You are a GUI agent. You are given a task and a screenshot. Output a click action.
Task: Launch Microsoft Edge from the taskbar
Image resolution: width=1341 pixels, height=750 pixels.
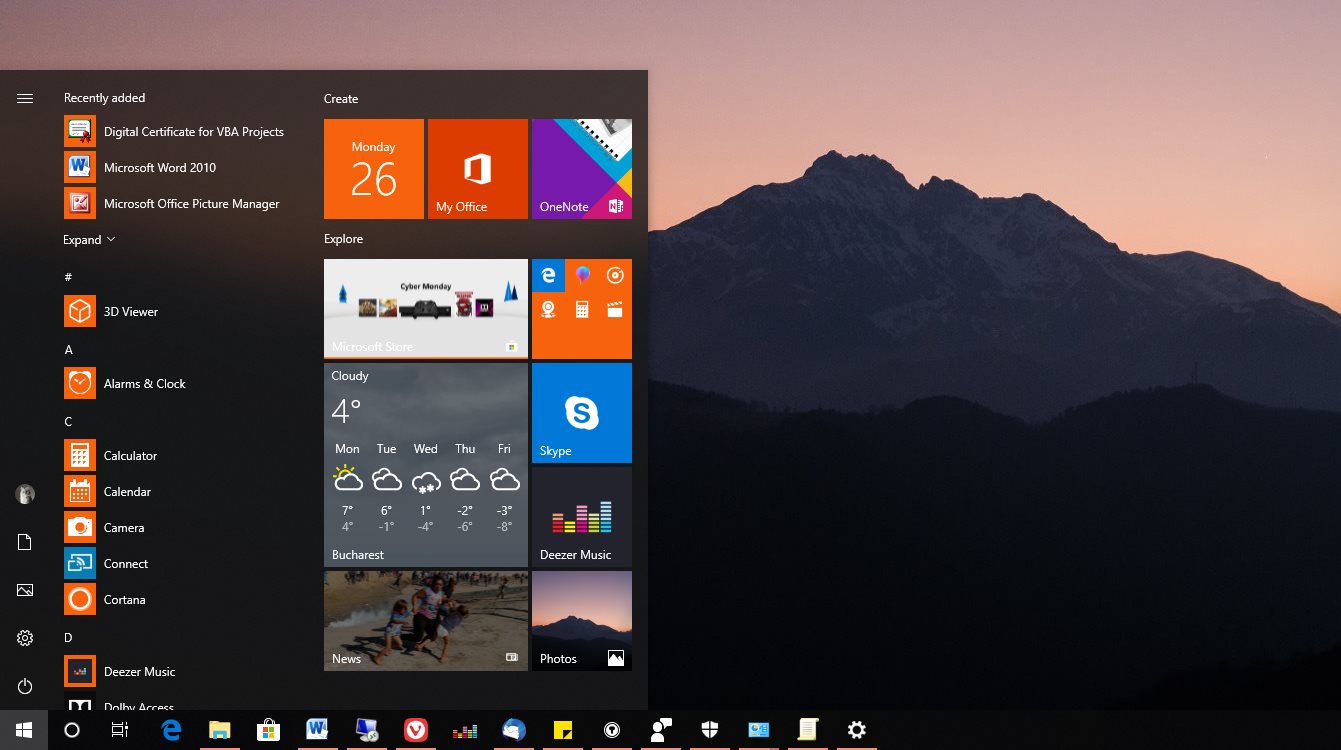click(x=171, y=730)
